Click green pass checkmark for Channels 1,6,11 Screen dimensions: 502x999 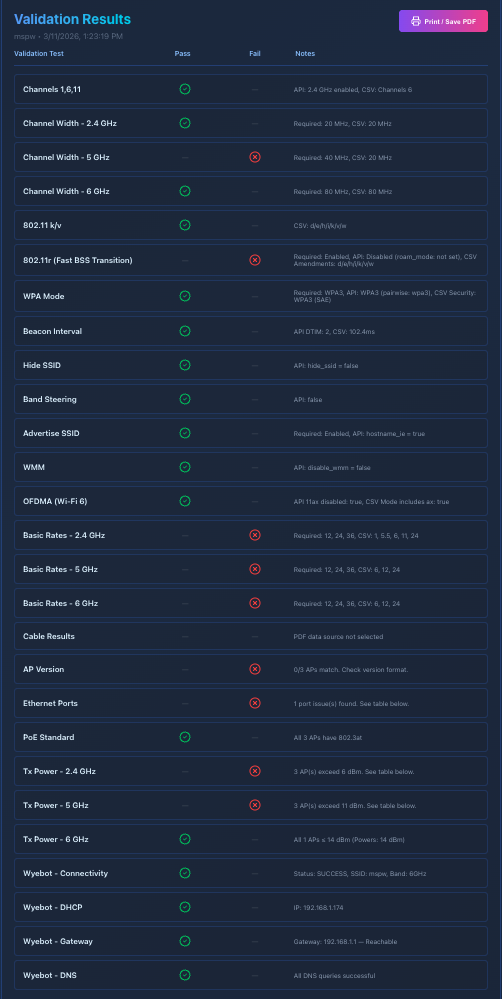click(185, 89)
